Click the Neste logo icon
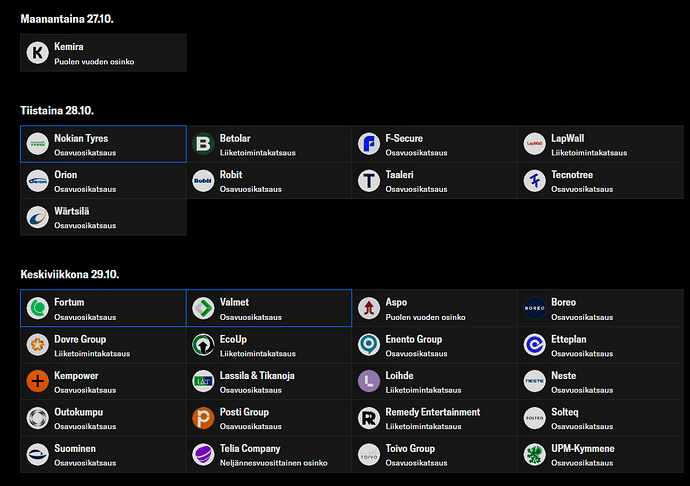The width and height of the screenshot is (690, 486). [535, 381]
